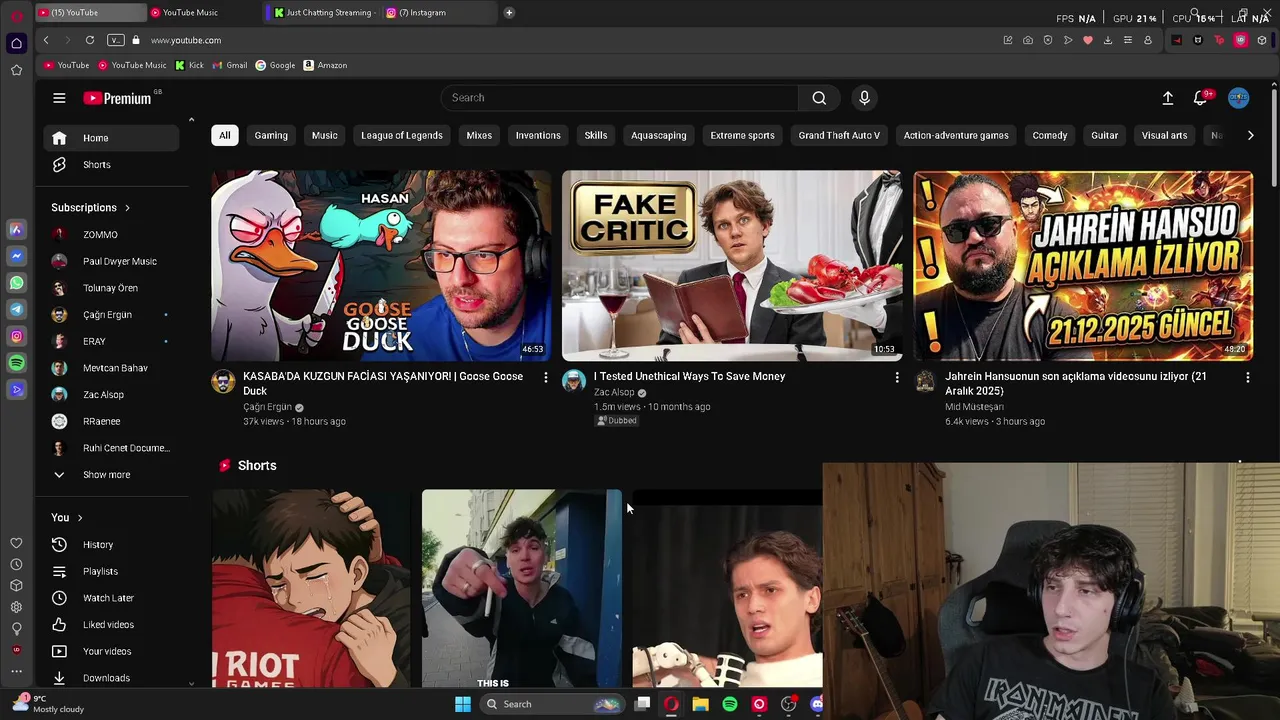Open Watch Later in the sidebar

coord(111,598)
